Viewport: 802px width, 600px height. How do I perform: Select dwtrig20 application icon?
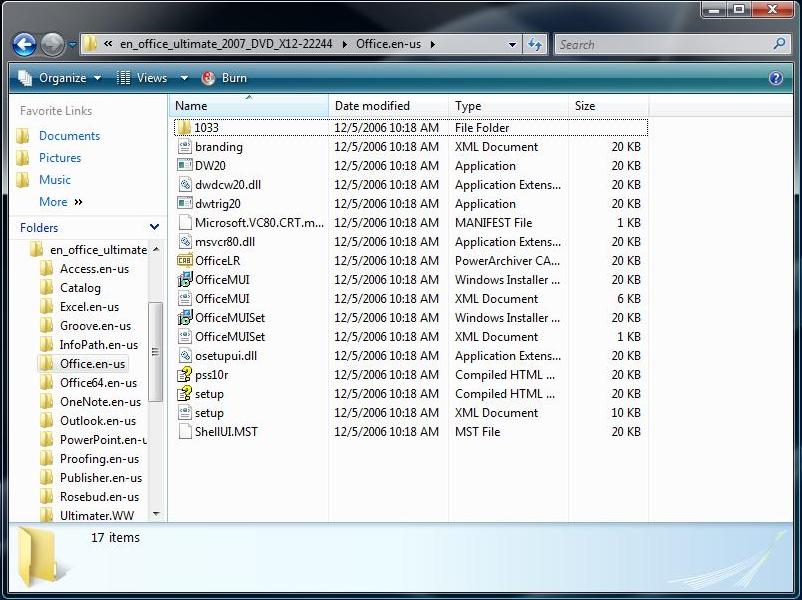(184, 203)
